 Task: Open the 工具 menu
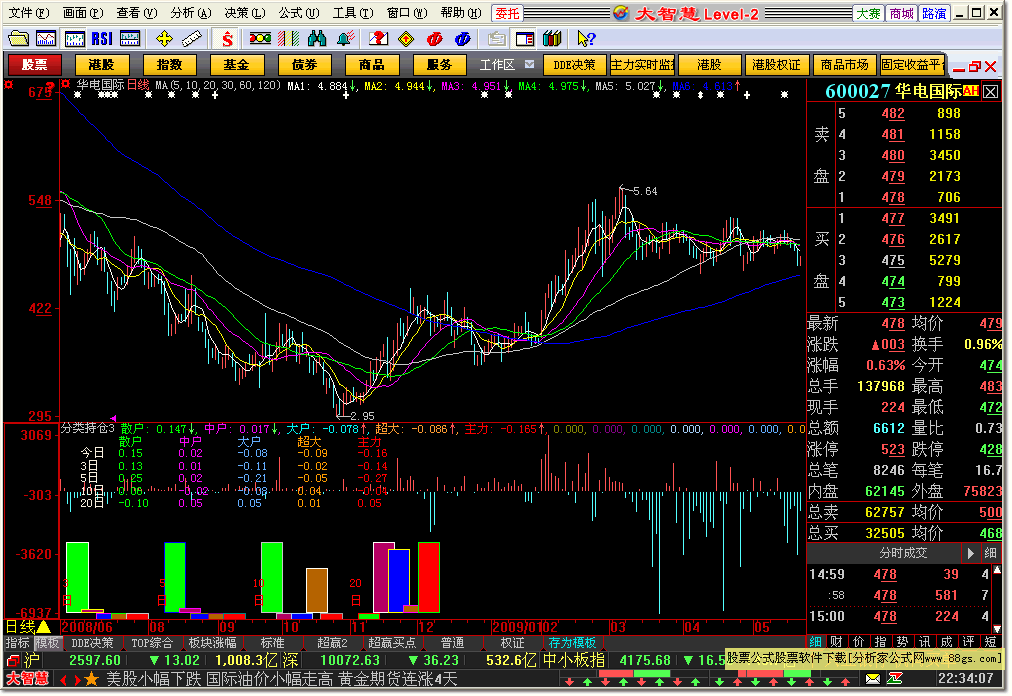click(352, 13)
